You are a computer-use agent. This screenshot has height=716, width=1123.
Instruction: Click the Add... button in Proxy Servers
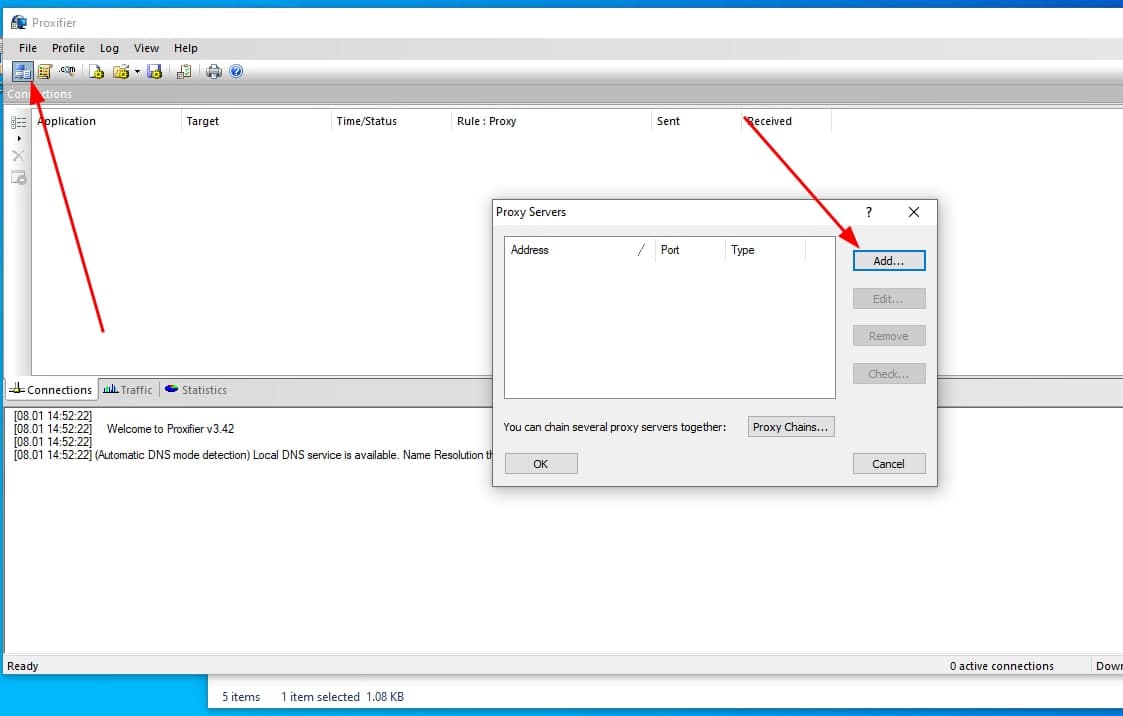(x=888, y=260)
